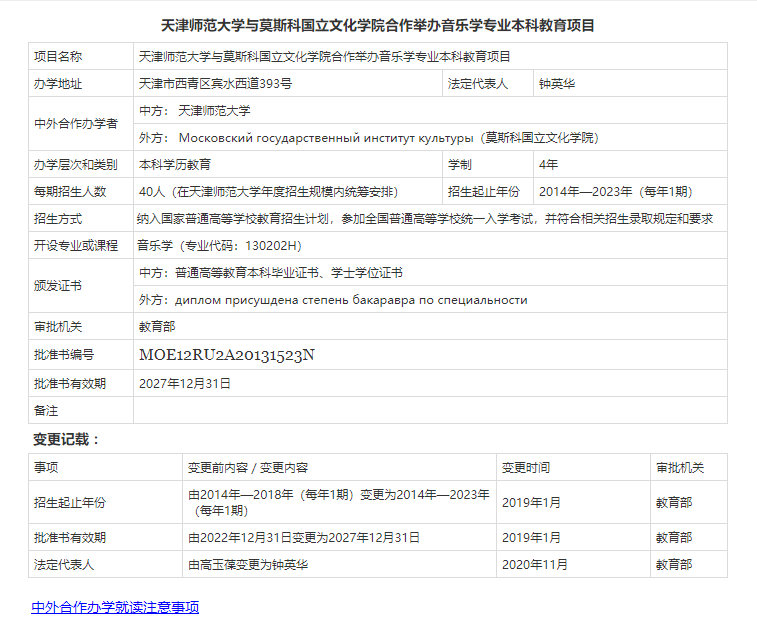Viewport: 757px width, 626px height.
Task: Click 教育部 in the 2020年11月 row
Action: 674,565
